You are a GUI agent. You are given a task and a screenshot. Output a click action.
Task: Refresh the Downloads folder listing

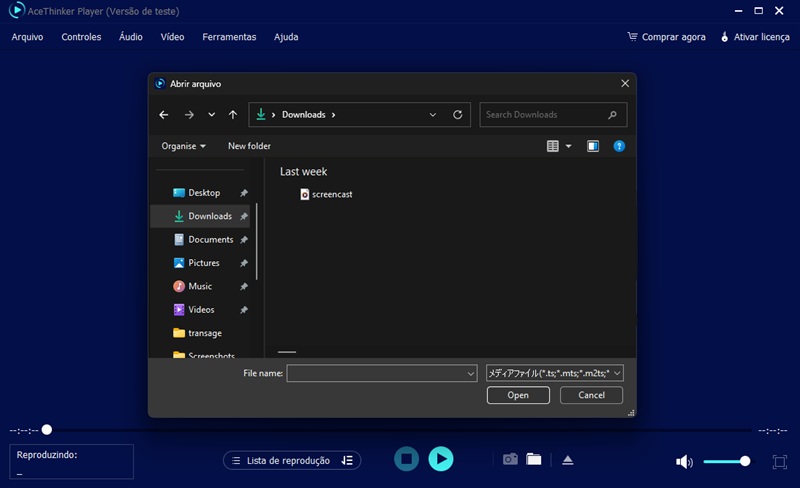point(458,115)
